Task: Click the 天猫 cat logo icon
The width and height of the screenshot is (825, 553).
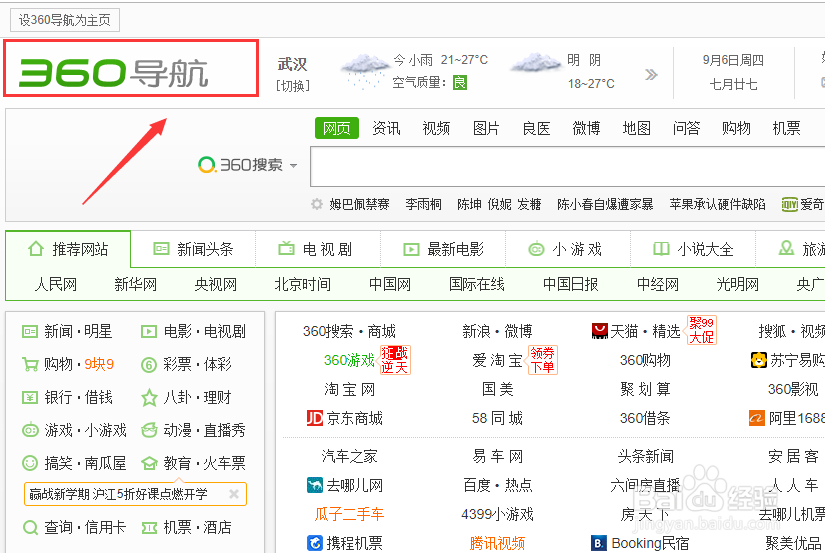Action: point(599,331)
